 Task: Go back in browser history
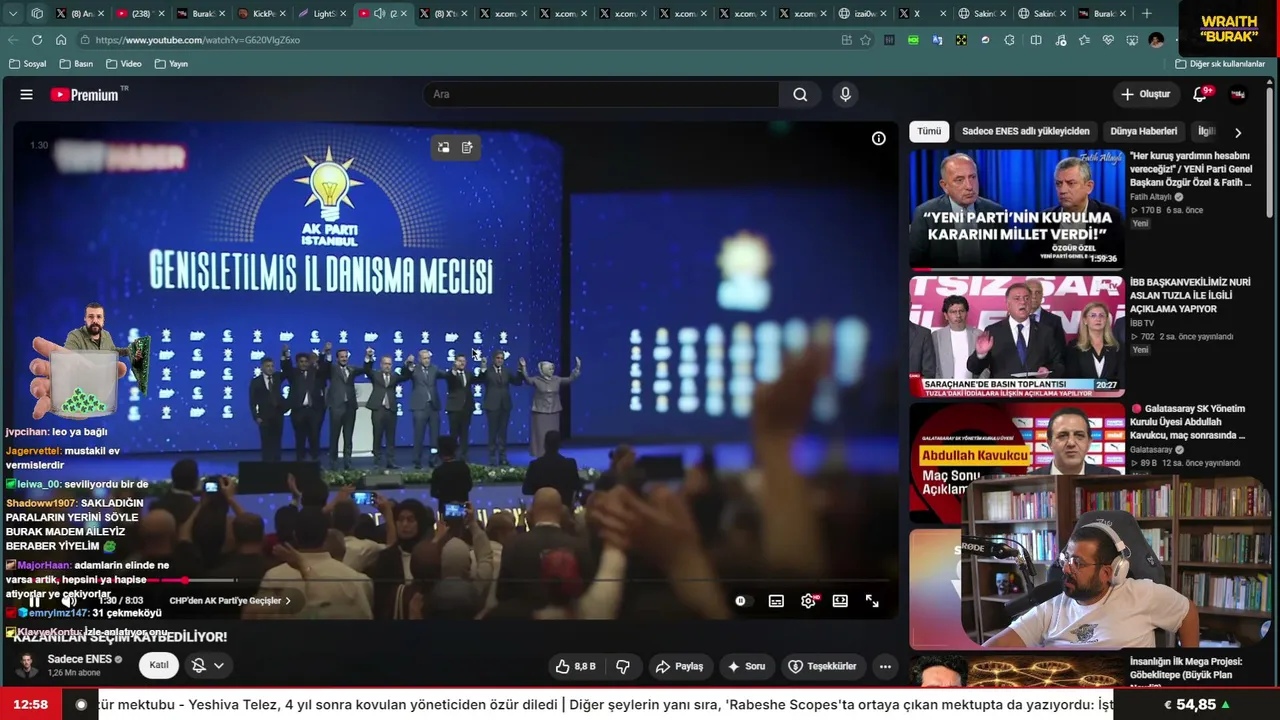point(13,40)
